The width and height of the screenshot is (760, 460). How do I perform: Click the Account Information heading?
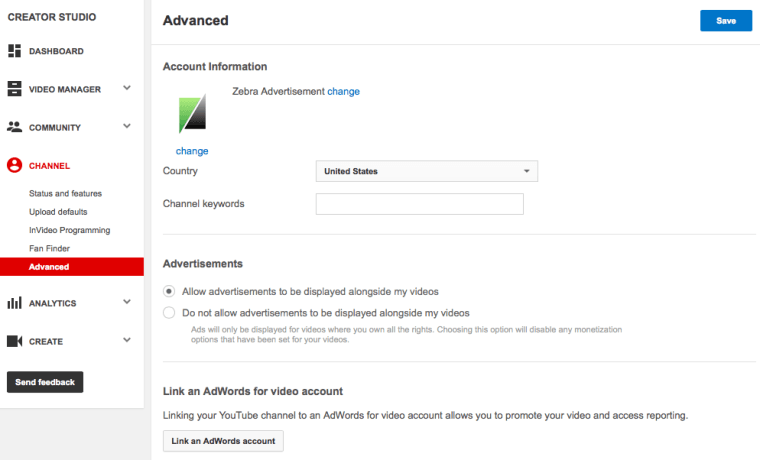coord(215,66)
